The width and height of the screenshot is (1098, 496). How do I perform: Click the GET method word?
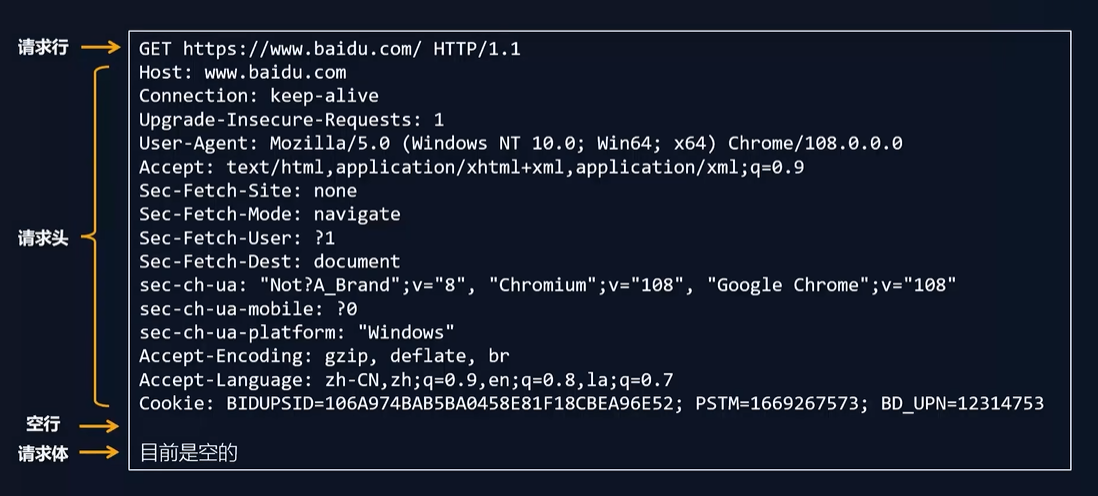click(x=155, y=49)
